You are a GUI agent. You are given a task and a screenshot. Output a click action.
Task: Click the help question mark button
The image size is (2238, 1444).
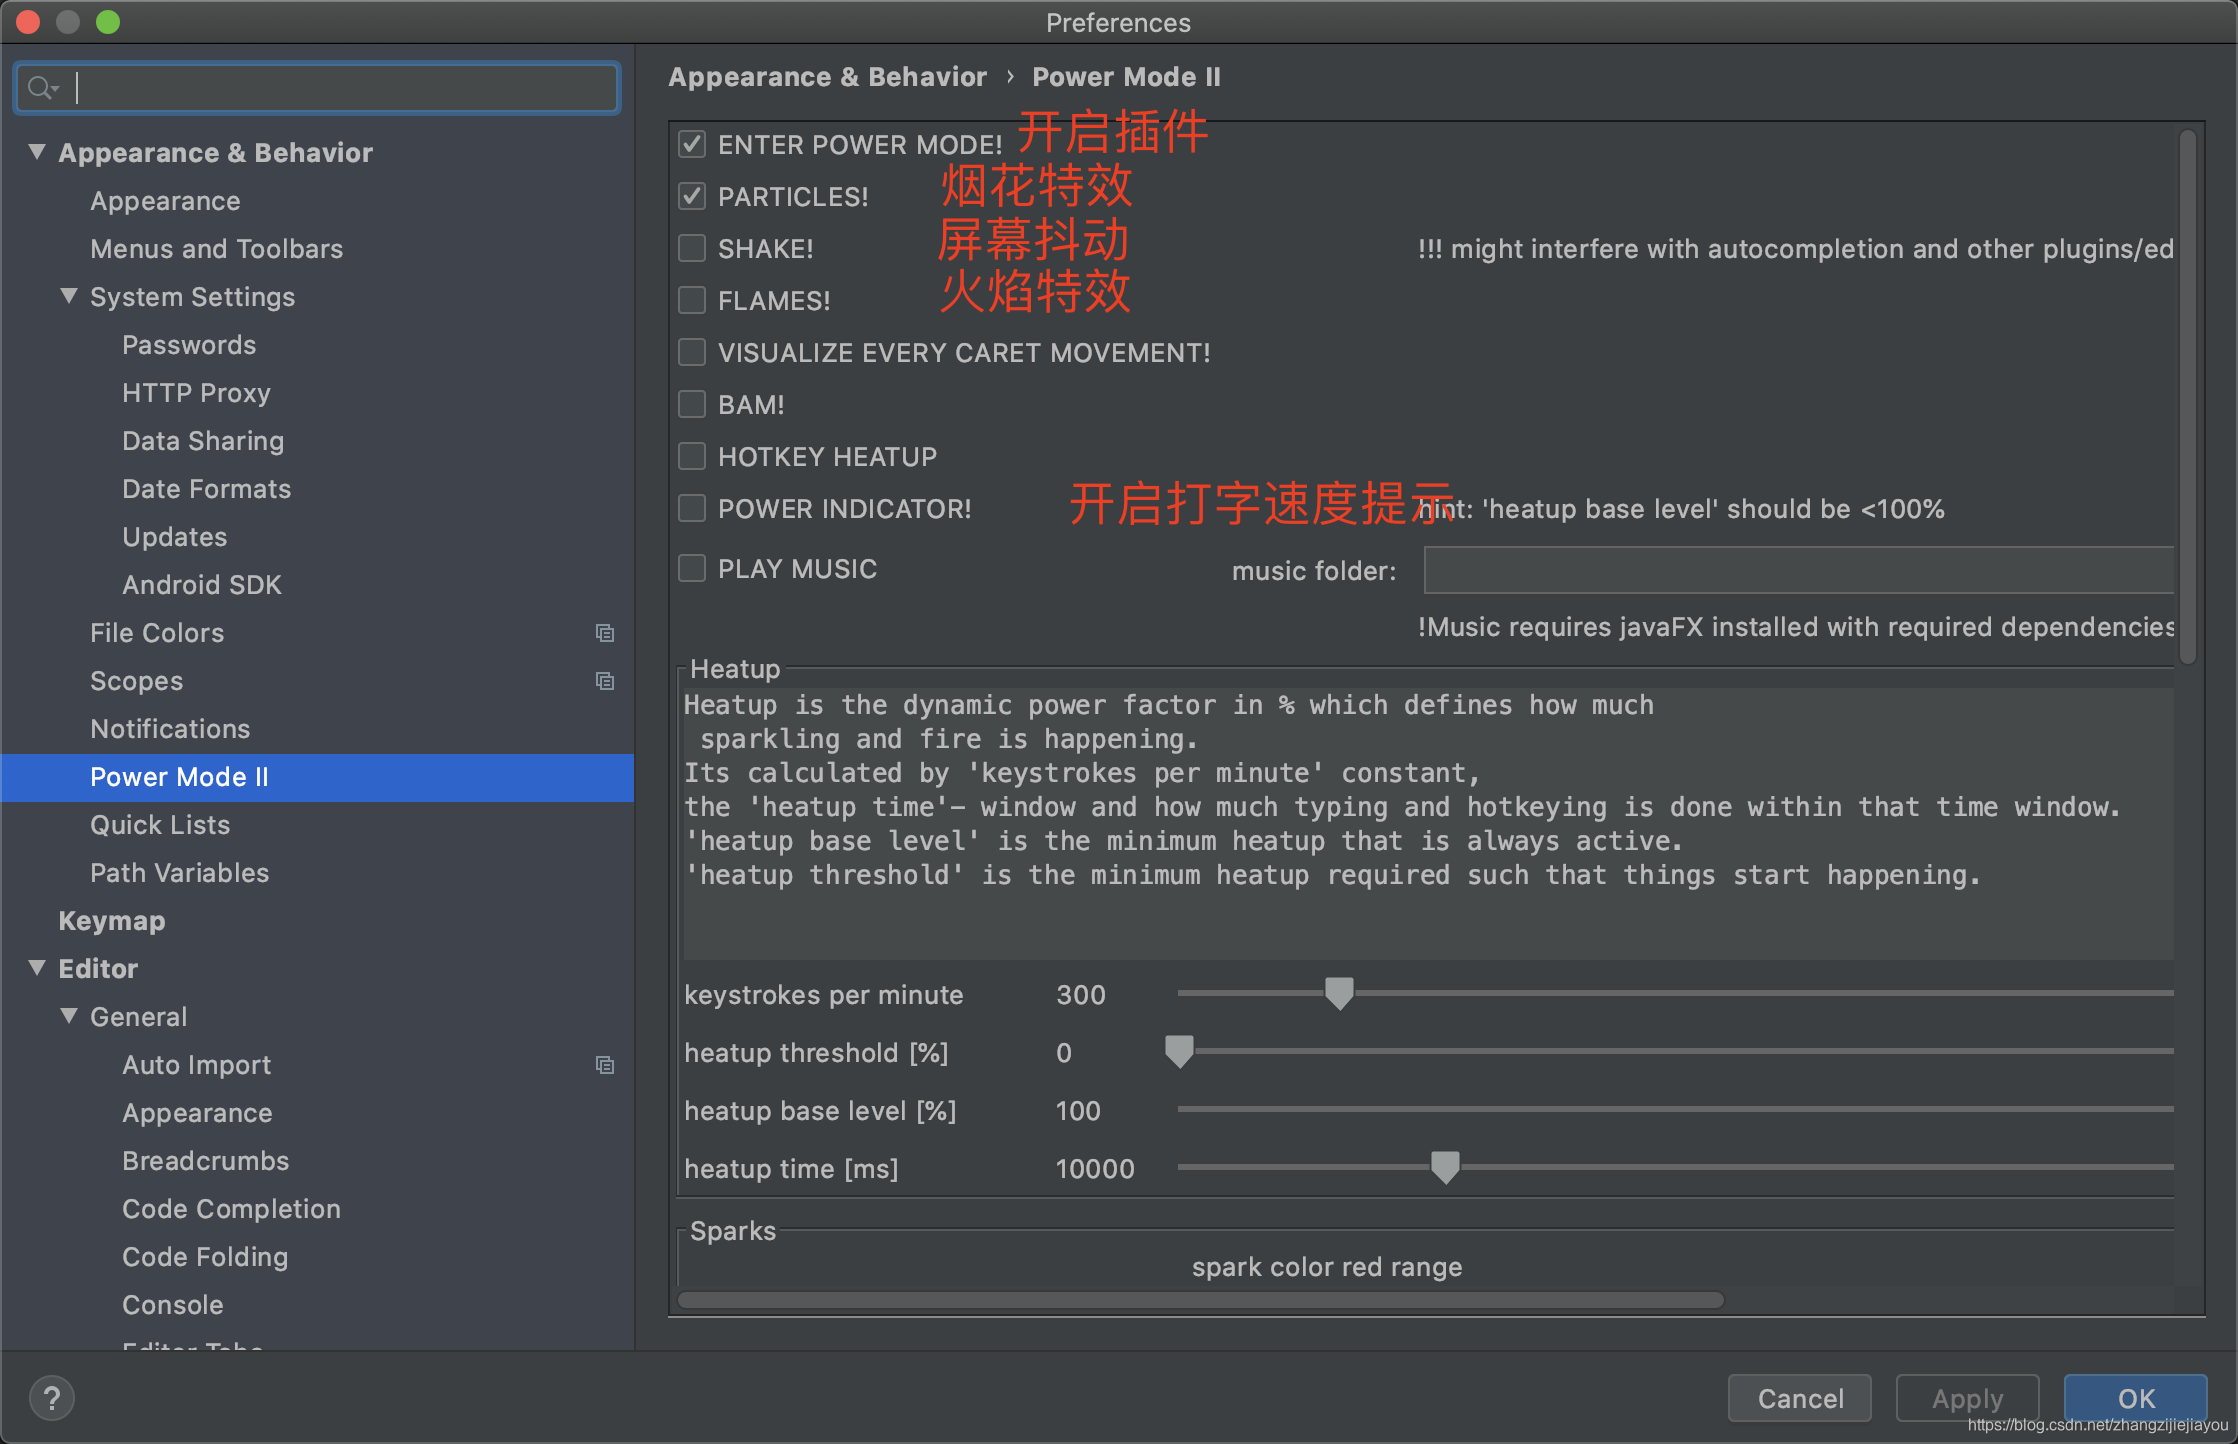tap(52, 1397)
